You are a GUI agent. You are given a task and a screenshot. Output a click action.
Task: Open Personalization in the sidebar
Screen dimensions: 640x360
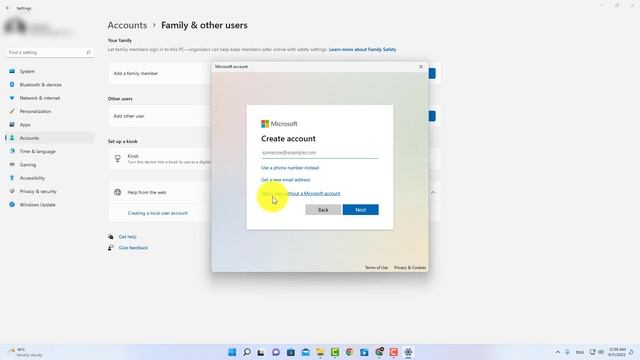pos(49,111)
